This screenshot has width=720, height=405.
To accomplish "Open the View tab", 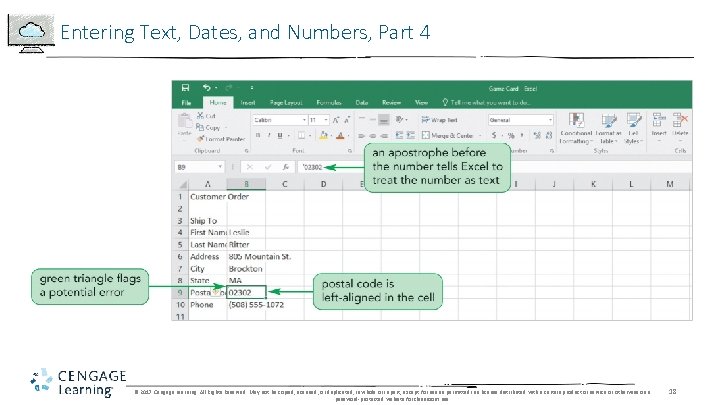I will [422, 102].
